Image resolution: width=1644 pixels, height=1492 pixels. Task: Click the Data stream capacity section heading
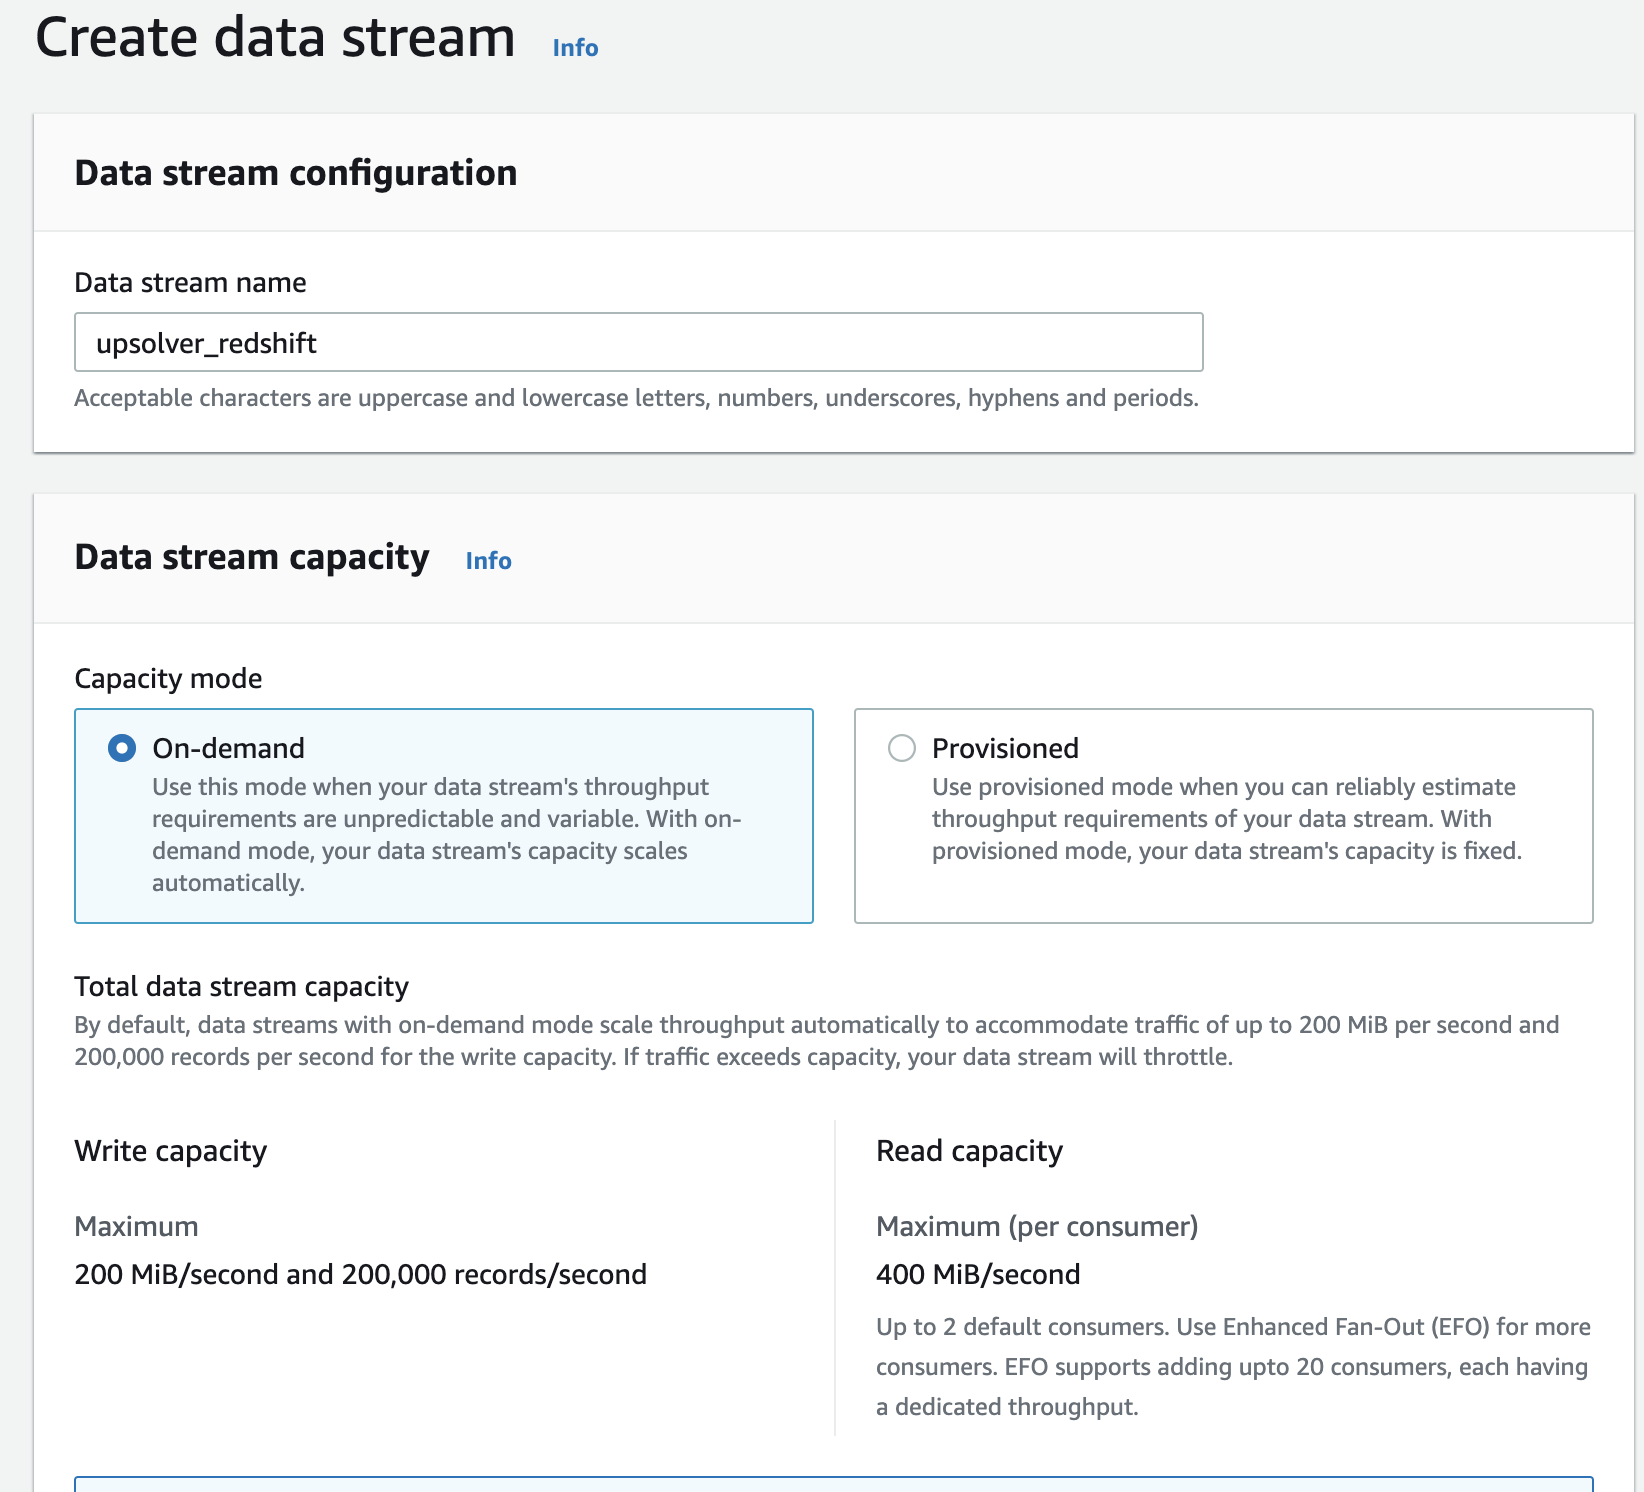coord(252,557)
